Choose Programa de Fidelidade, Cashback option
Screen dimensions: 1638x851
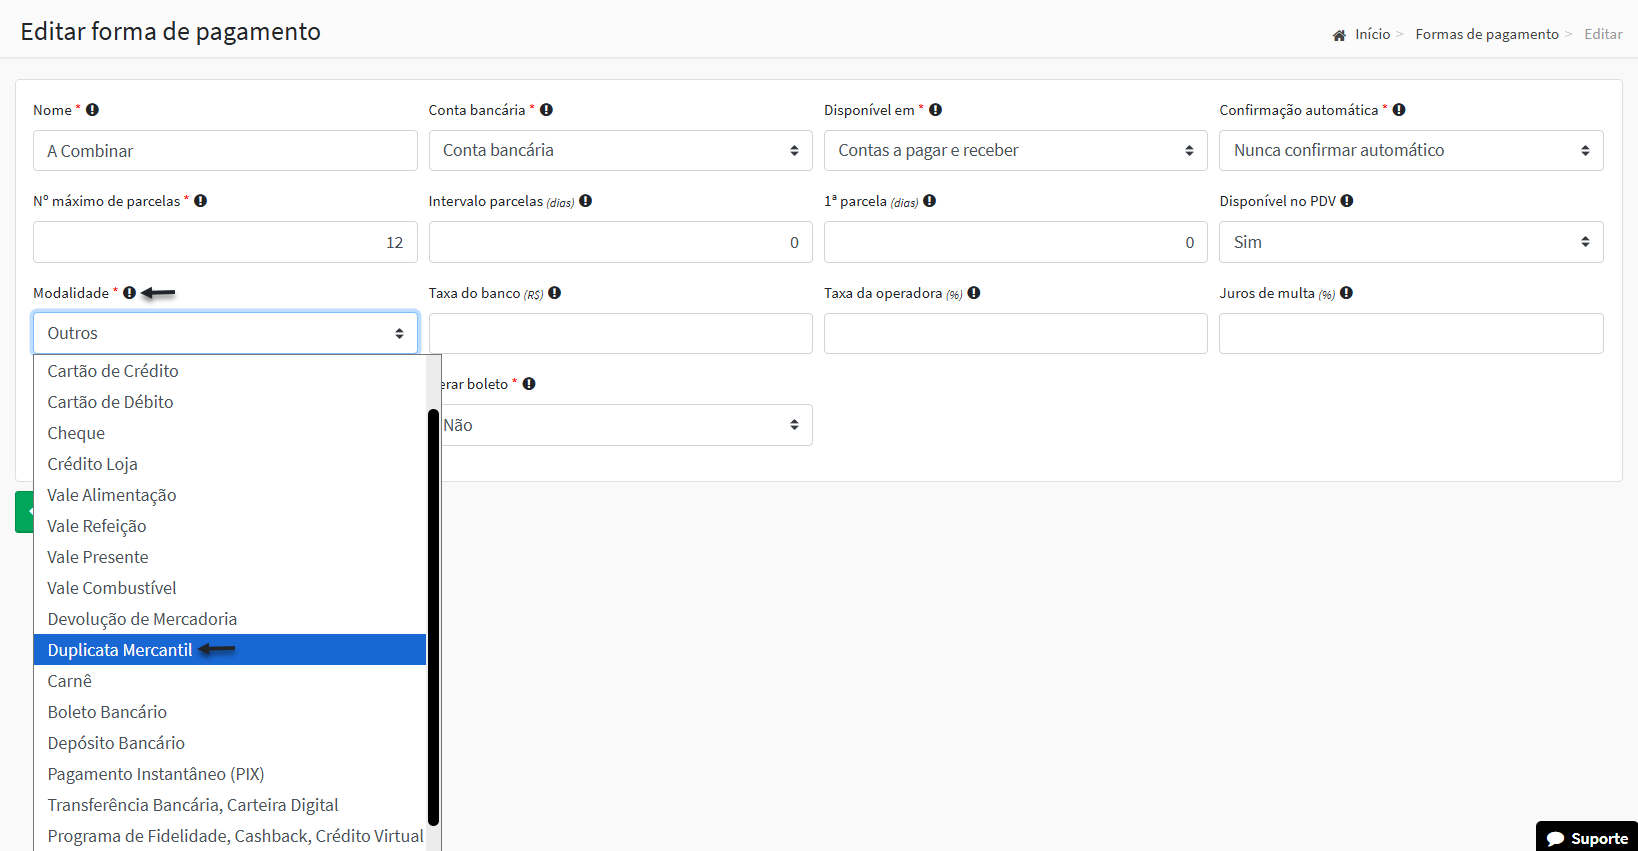[x=230, y=836]
